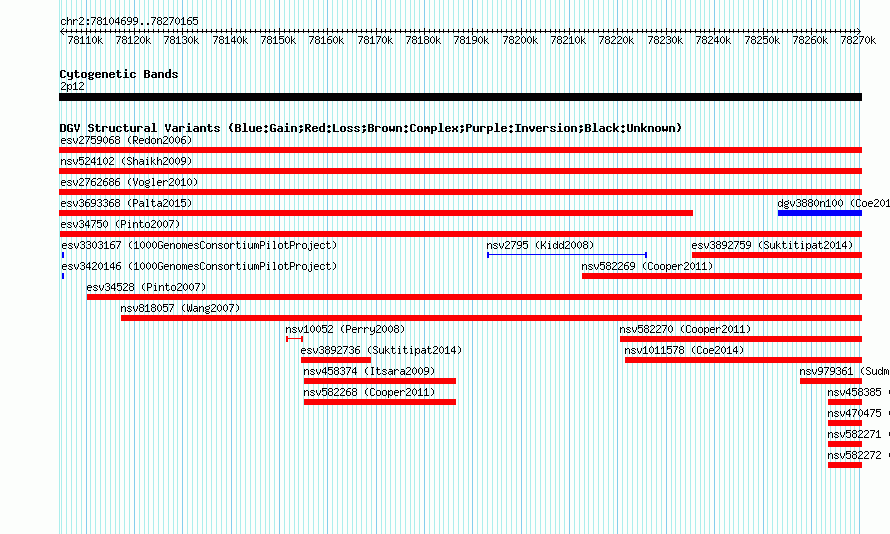Viewport: 890px width, 534px height.
Task: Select the esv3303167 1000Genomes variant label
Action: [x=199, y=245]
